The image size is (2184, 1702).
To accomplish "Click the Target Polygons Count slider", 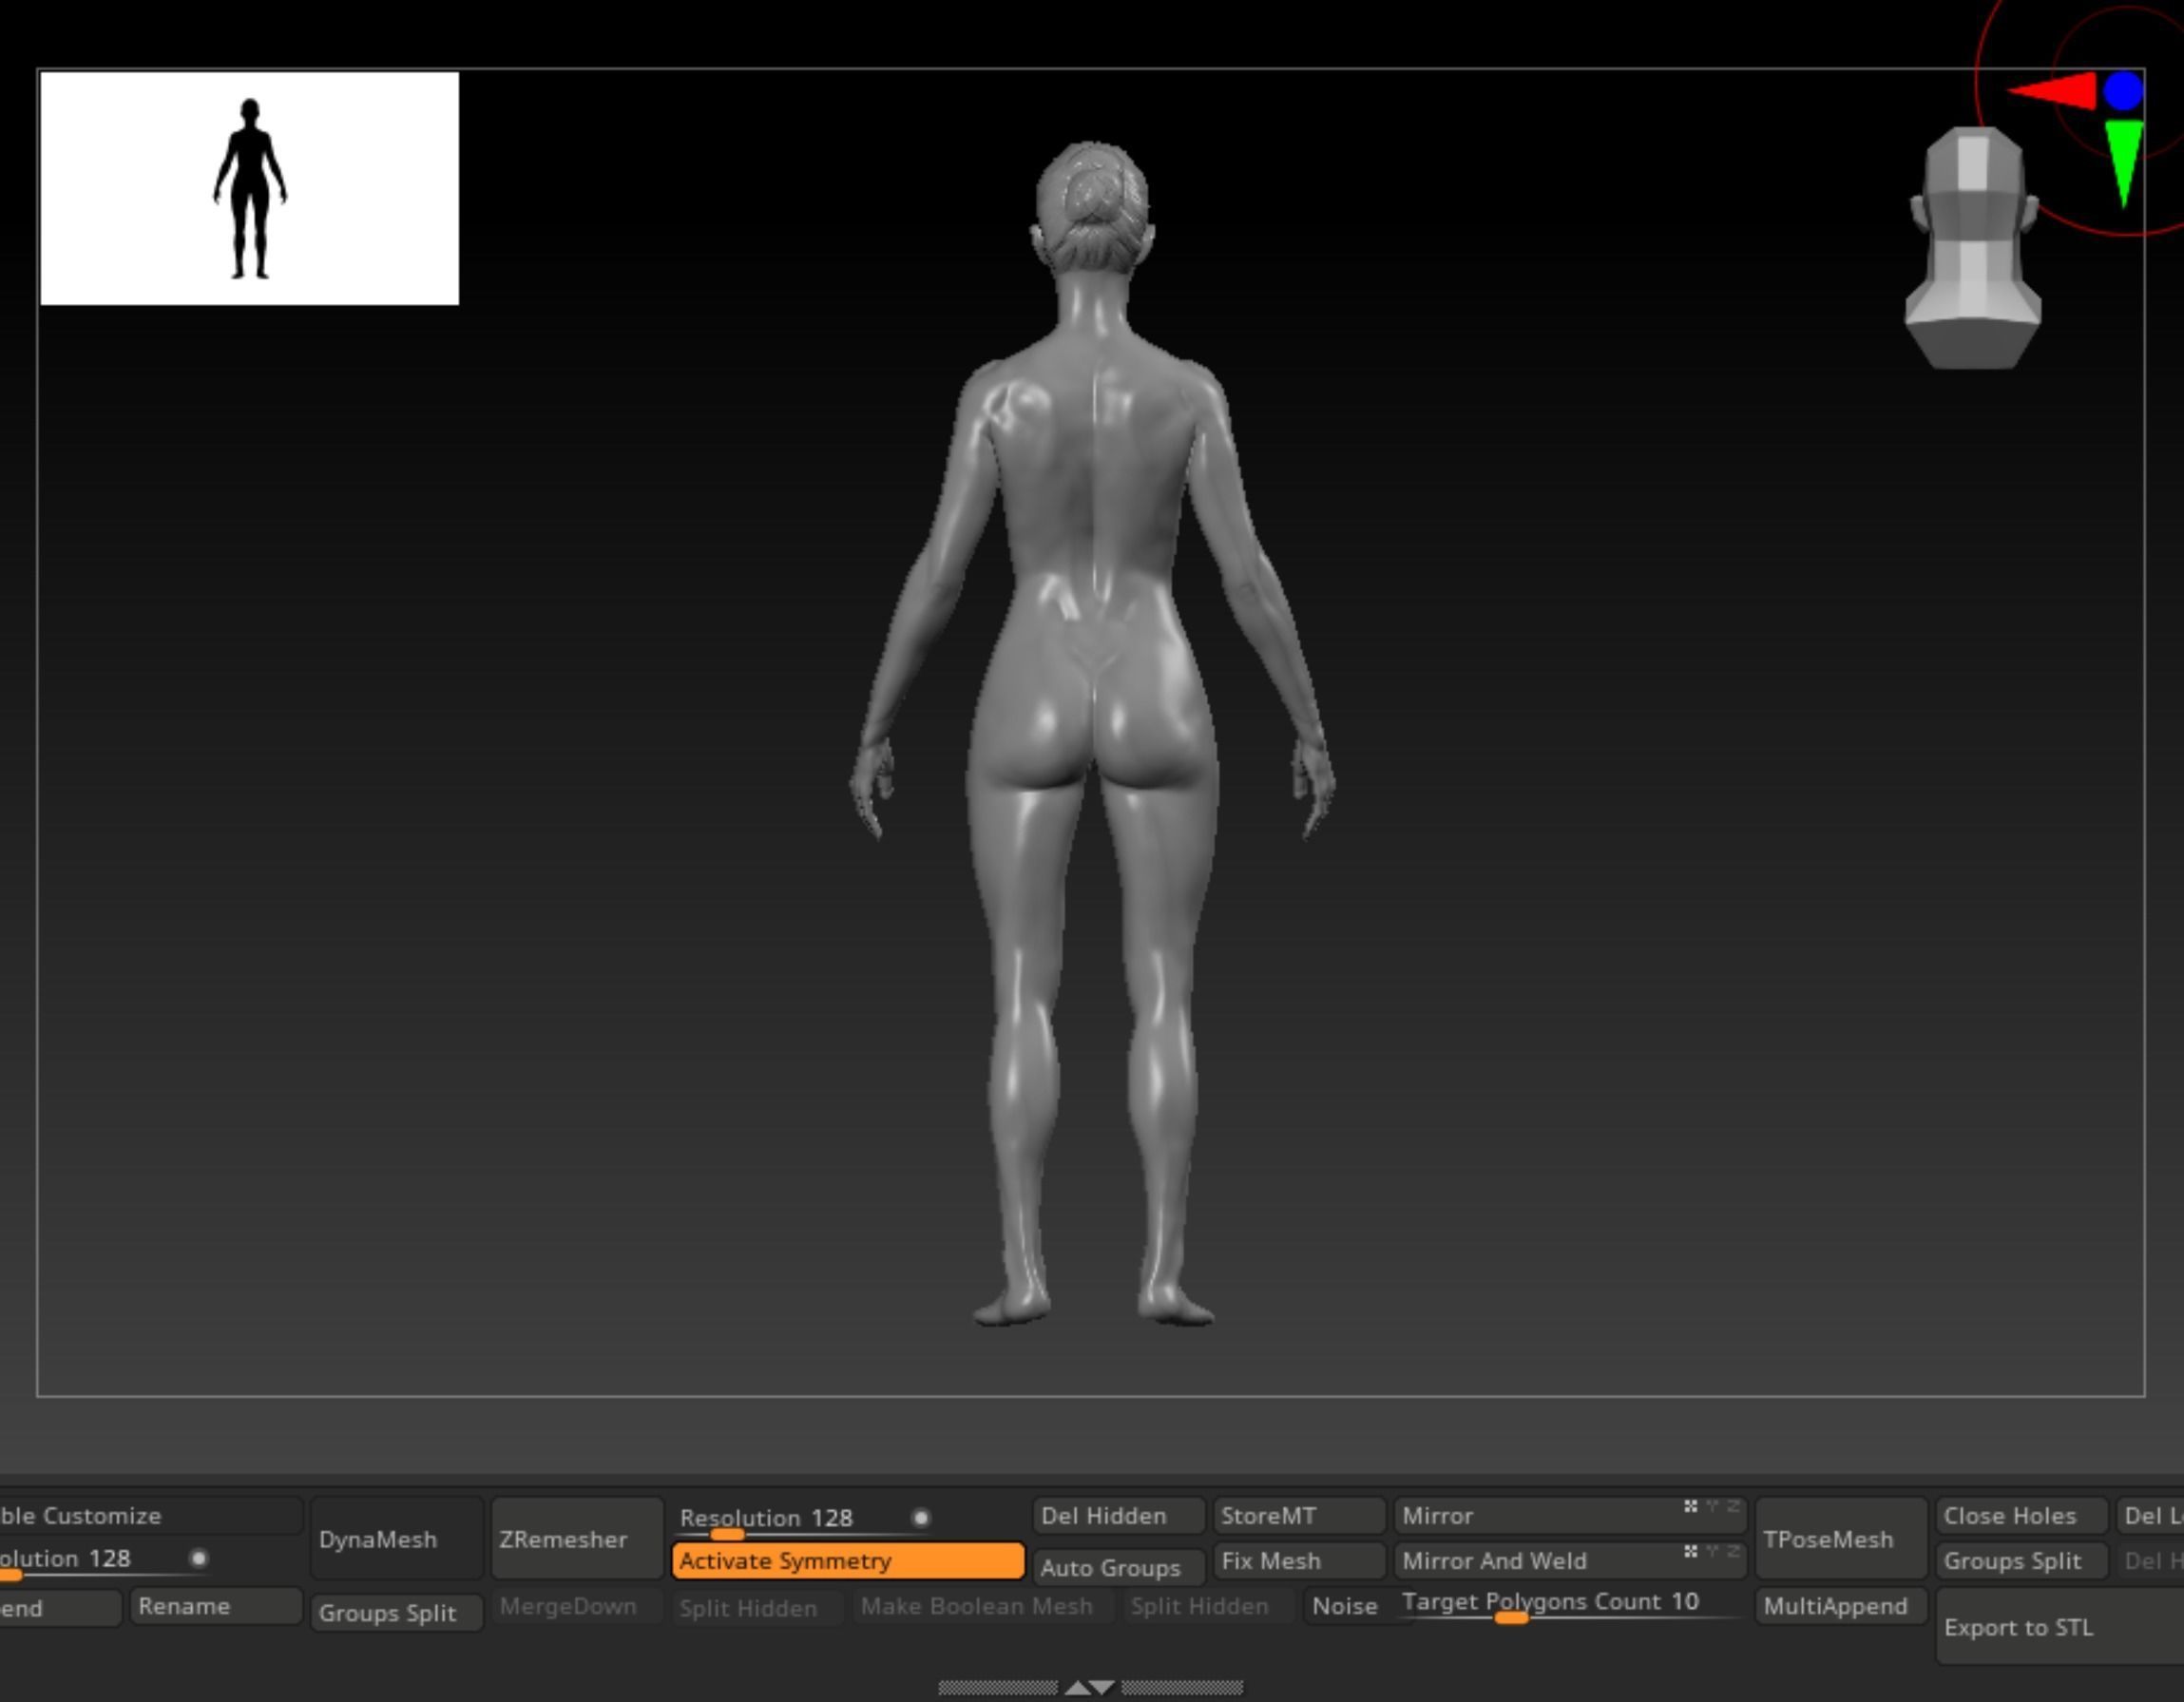I will point(1572,1606).
